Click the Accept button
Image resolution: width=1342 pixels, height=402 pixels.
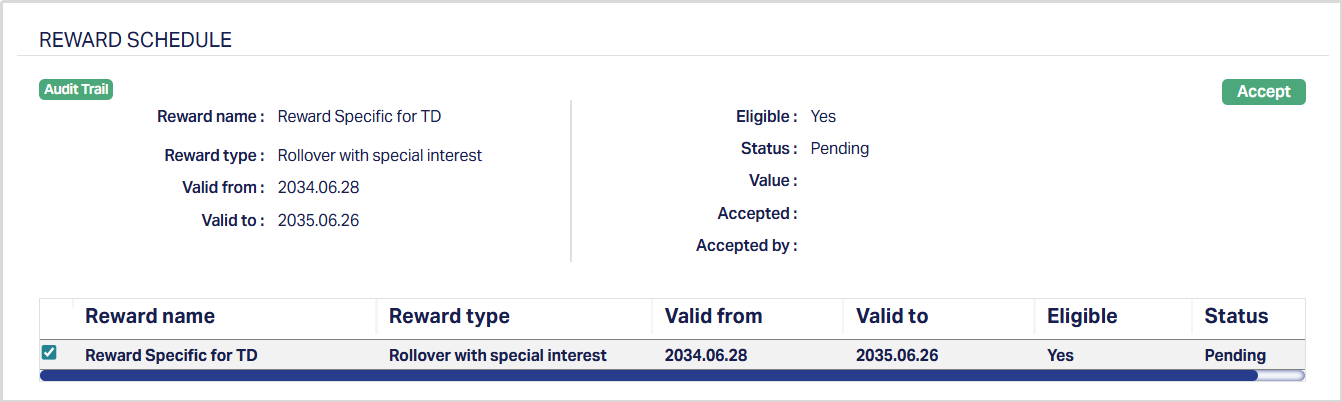[x=1263, y=91]
